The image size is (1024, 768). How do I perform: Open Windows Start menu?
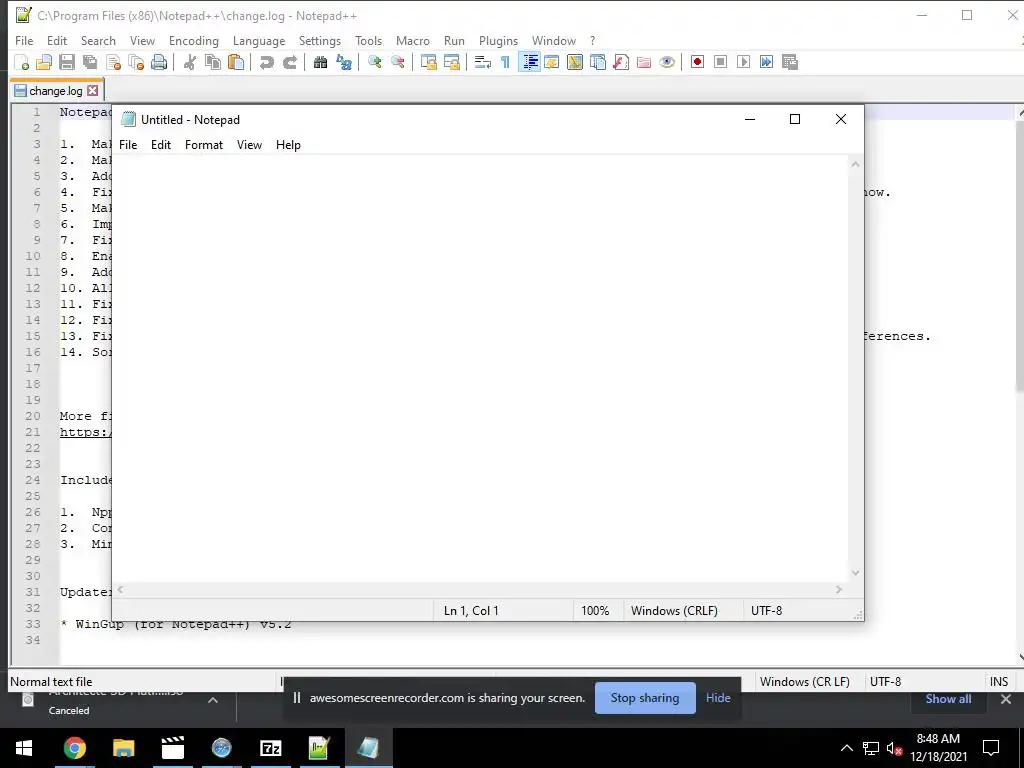coord(24,748)
